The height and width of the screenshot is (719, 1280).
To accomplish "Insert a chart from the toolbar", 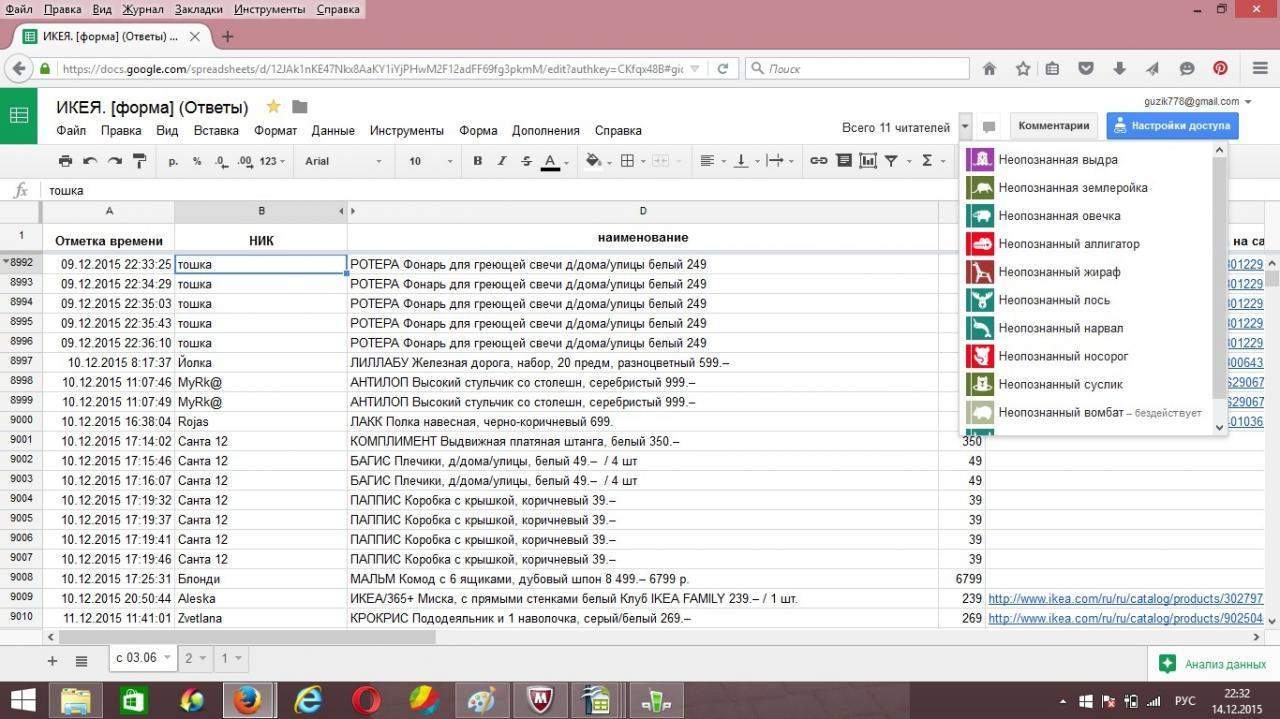I will (867, 161).
